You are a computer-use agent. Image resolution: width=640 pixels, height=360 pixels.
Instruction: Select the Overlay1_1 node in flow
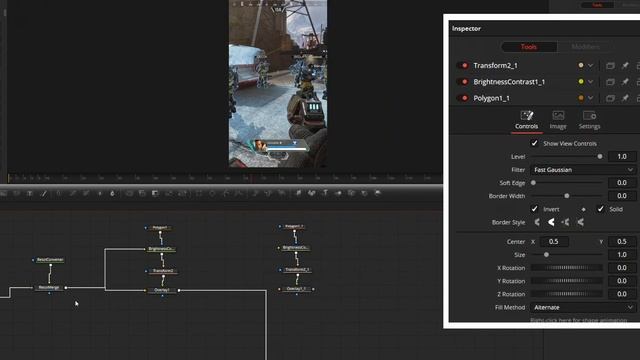296,289
